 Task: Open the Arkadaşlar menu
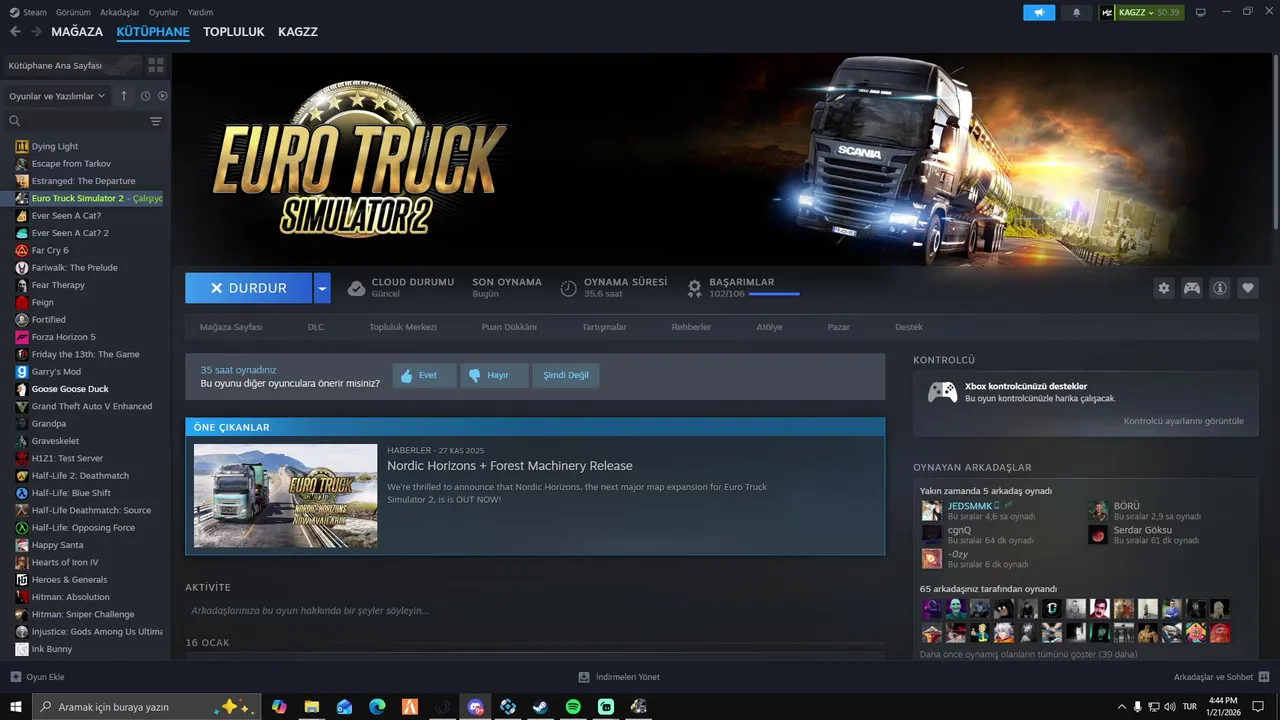pyautogui.click(x=120, y=12)
